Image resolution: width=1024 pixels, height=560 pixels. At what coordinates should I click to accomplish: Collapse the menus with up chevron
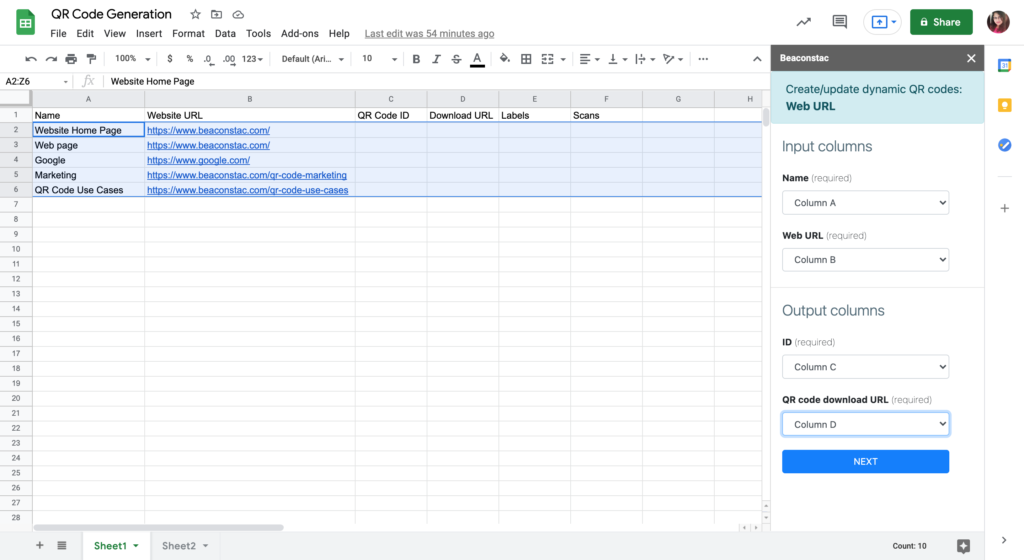pyautogui.click(x=757, y=59)
